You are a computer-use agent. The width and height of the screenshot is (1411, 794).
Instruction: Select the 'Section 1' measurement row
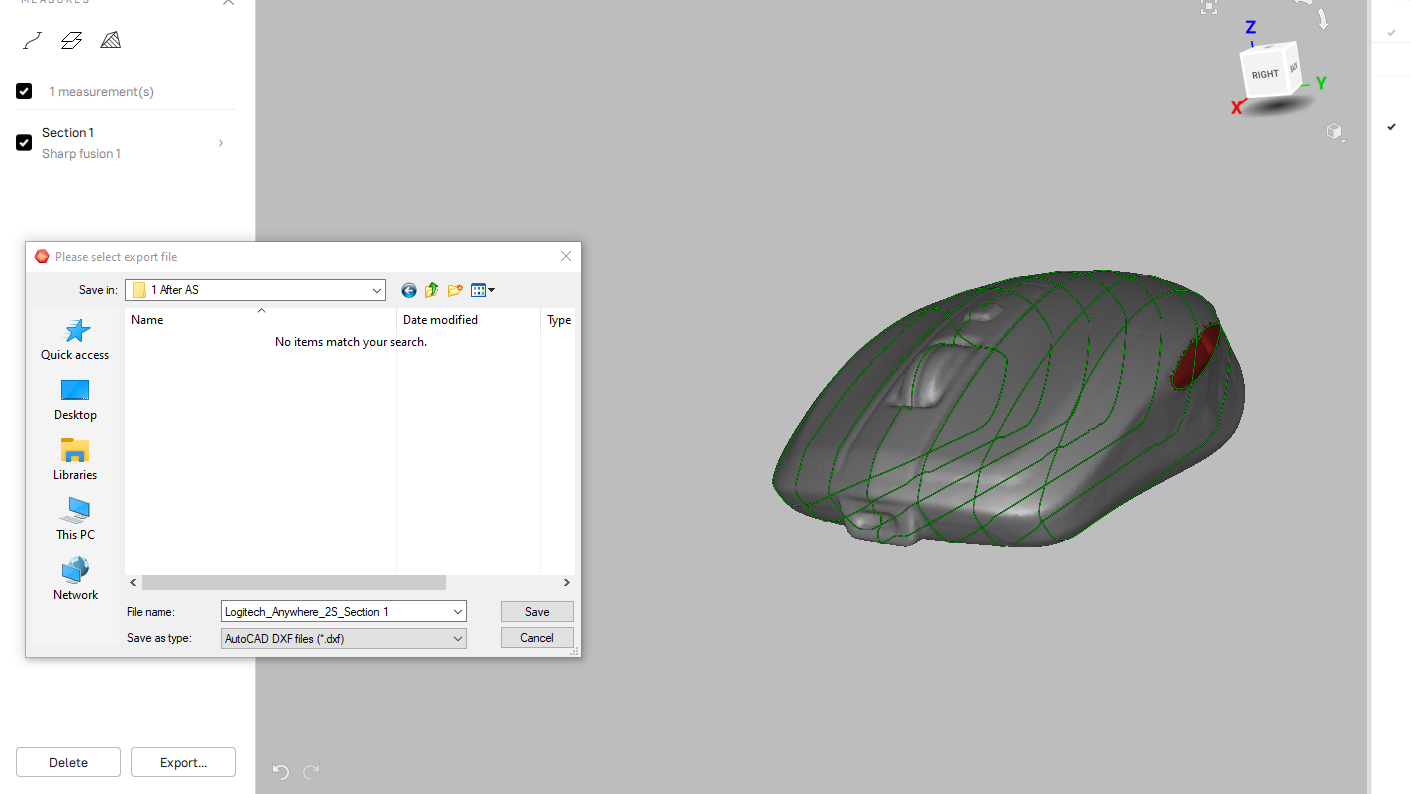point(126,143)
